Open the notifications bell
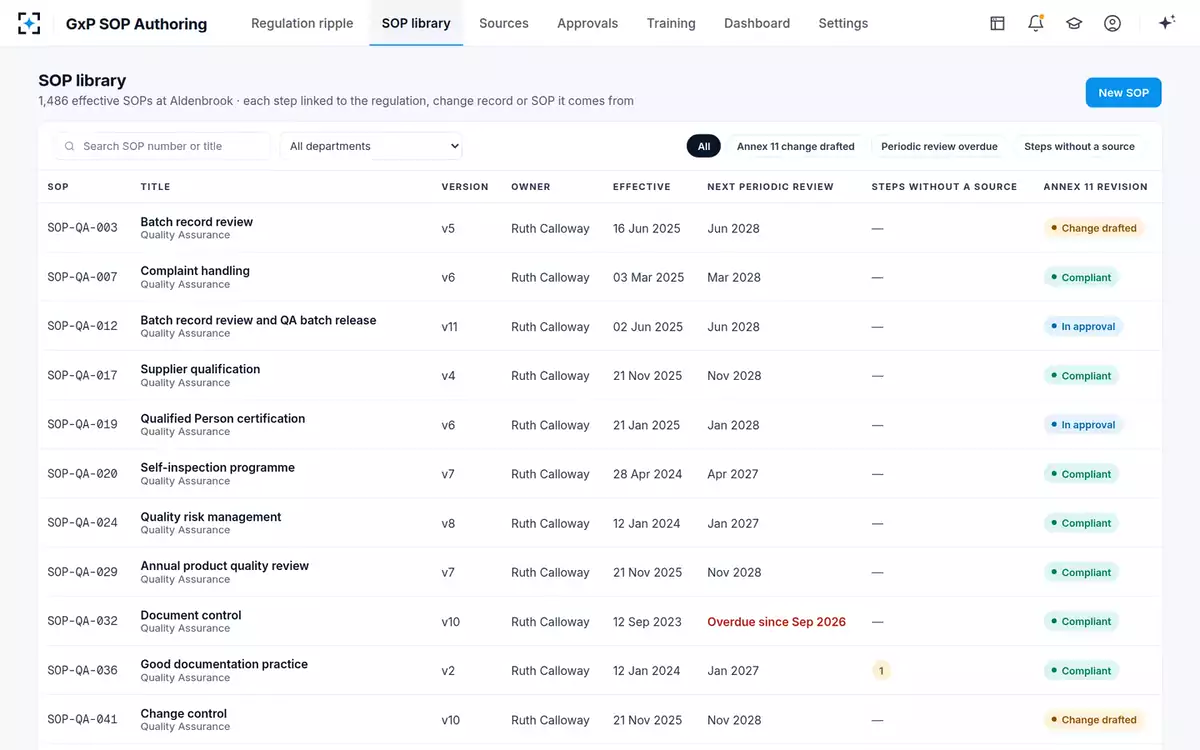 coord(1036,23)
